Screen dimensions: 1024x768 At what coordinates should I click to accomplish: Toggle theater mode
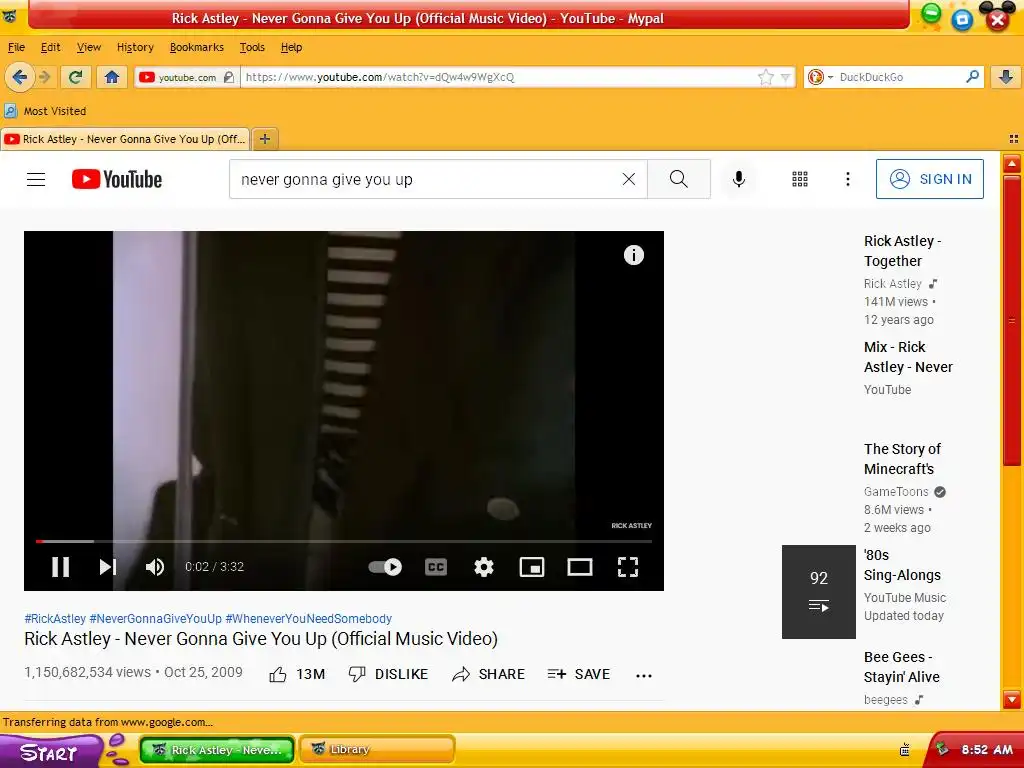tap(579, 567)
